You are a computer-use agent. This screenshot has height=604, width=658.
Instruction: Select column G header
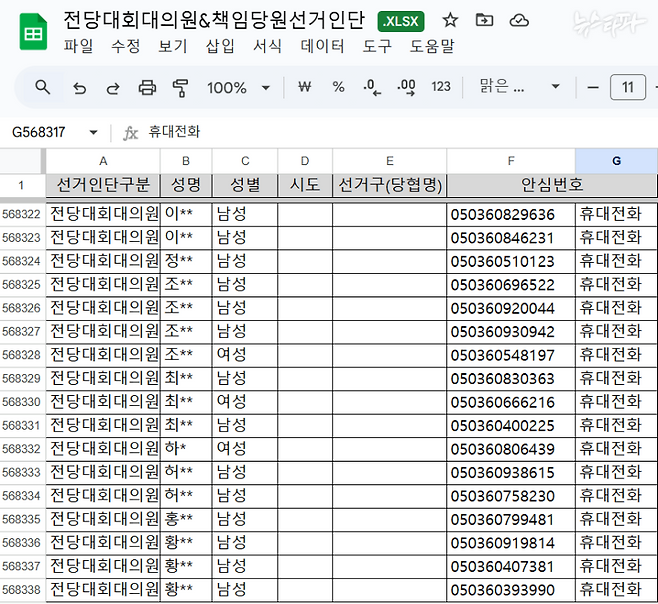[x=616, y=161]
